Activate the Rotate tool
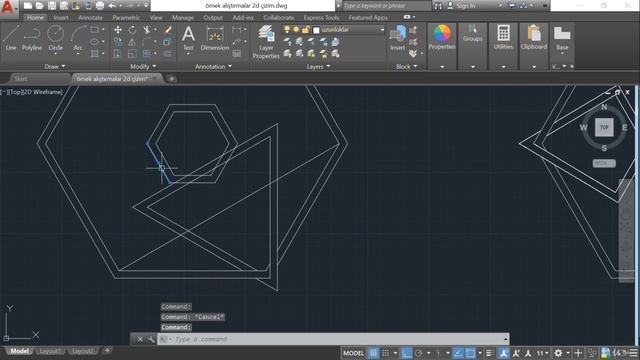 pyautogui.click(x=132, y=30)
